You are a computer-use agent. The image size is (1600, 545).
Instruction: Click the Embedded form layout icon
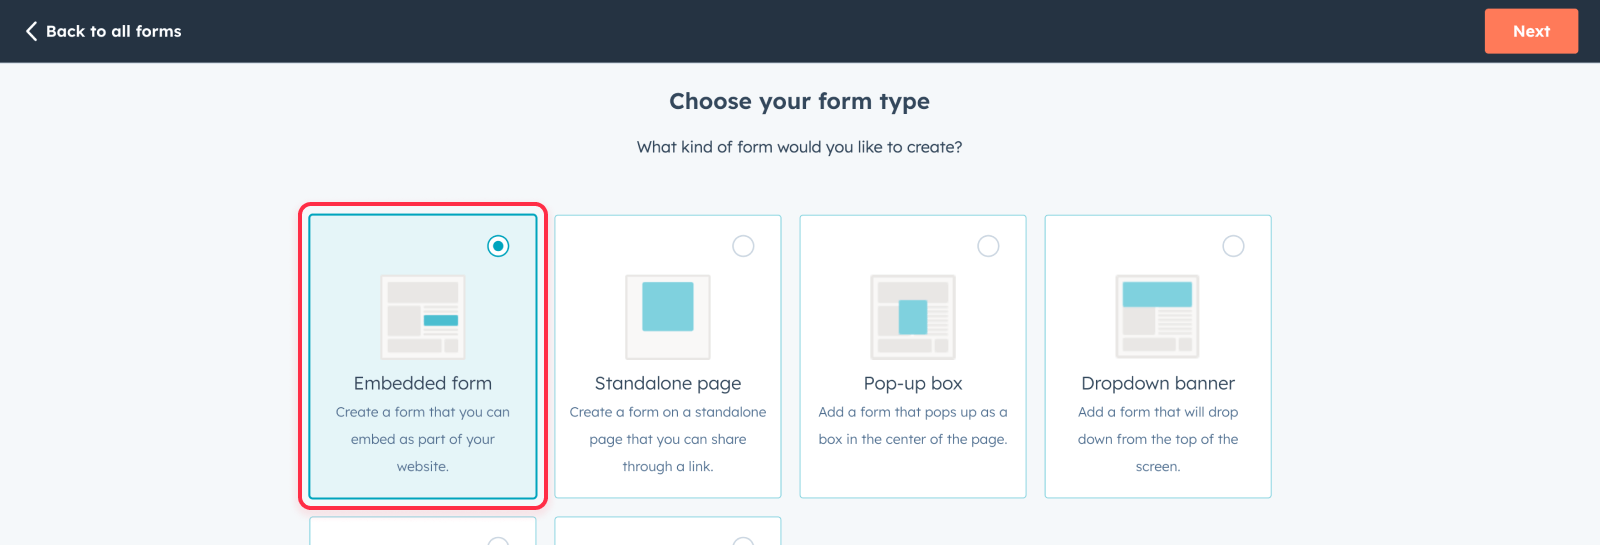[423, 317]
